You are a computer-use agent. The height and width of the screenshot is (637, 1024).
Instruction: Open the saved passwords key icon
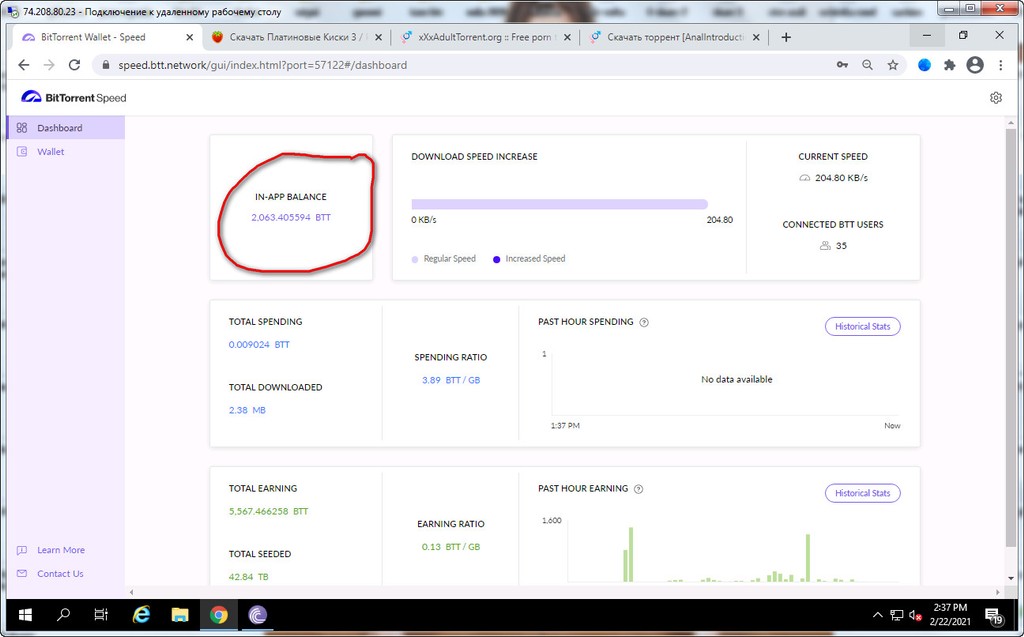point(842,65)
